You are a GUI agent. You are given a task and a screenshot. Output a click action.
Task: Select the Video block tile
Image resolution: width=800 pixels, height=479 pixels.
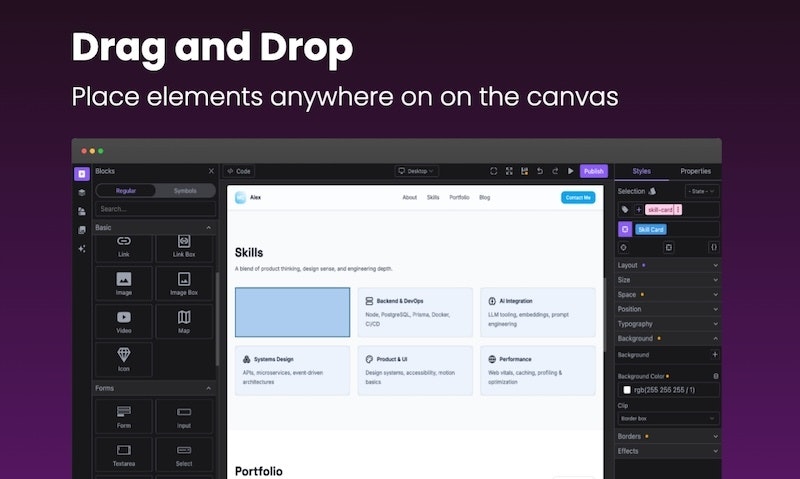124,320
